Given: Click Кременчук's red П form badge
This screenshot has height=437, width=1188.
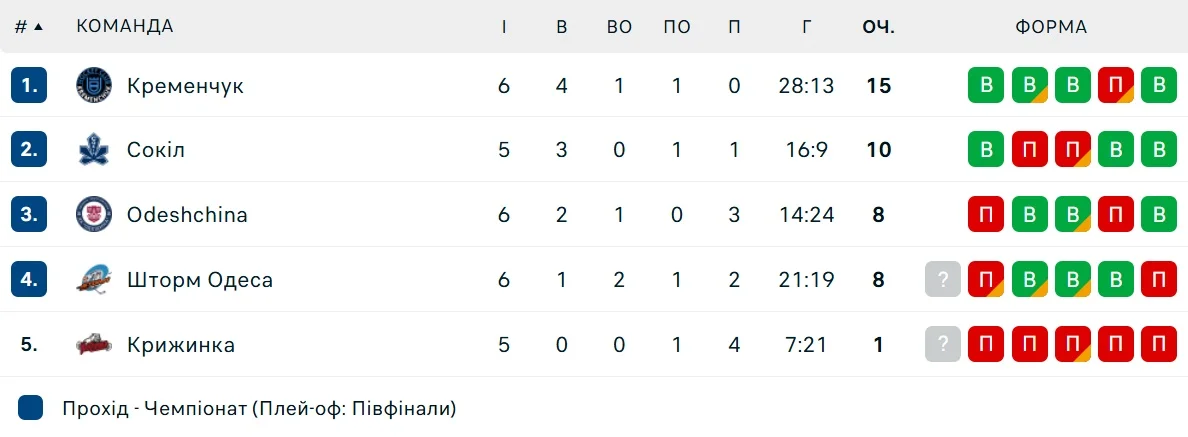Looking at the screenshot, I should 1115,85.
